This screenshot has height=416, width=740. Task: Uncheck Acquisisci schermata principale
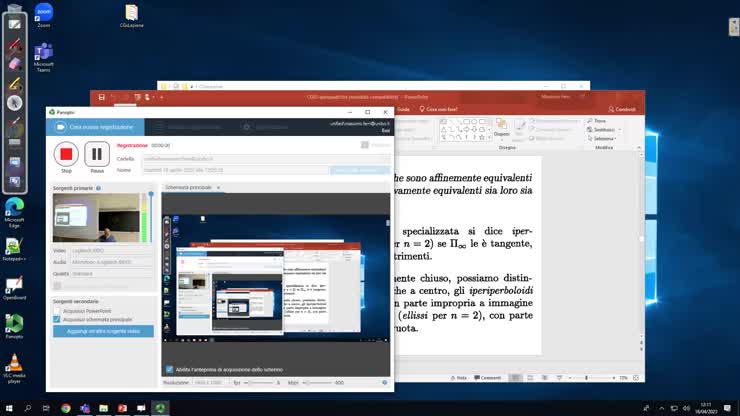(x=57, y=319)
